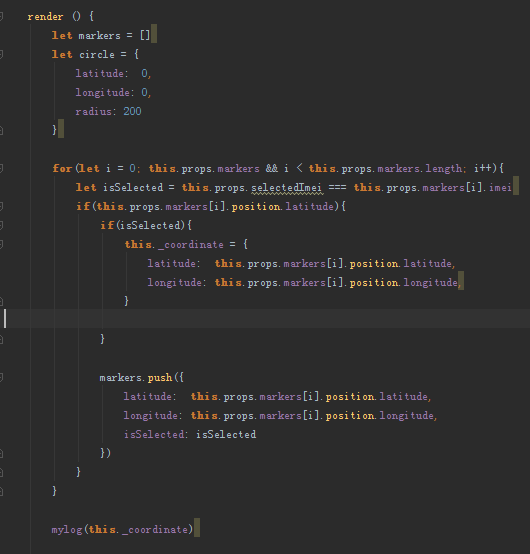Click '_coordinate' inside the mylog call

tap(154, 530)
